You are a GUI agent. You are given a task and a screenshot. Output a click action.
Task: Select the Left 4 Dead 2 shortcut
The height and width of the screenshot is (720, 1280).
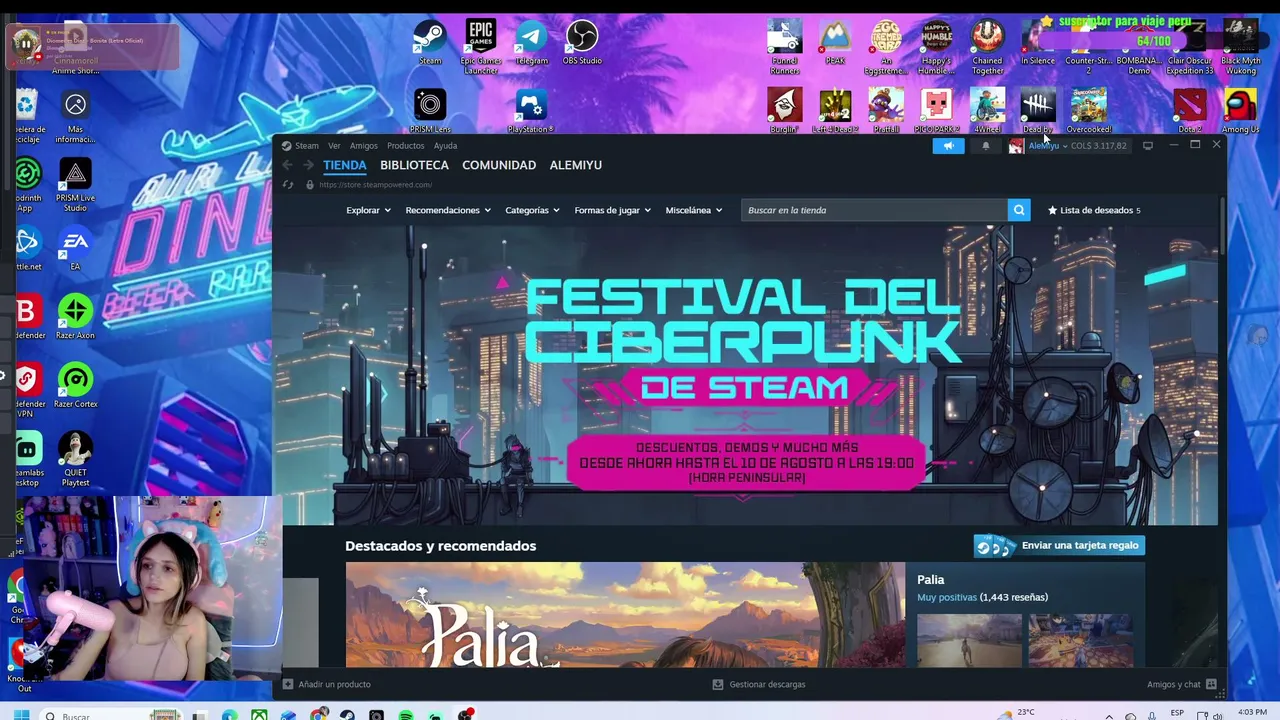[835, 110]
